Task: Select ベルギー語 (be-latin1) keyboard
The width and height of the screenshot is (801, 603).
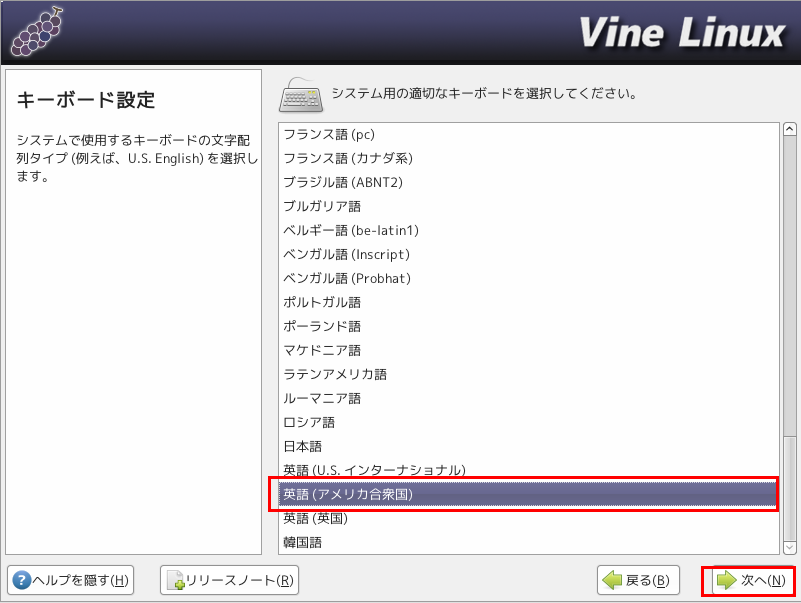Action: point(529,230)
